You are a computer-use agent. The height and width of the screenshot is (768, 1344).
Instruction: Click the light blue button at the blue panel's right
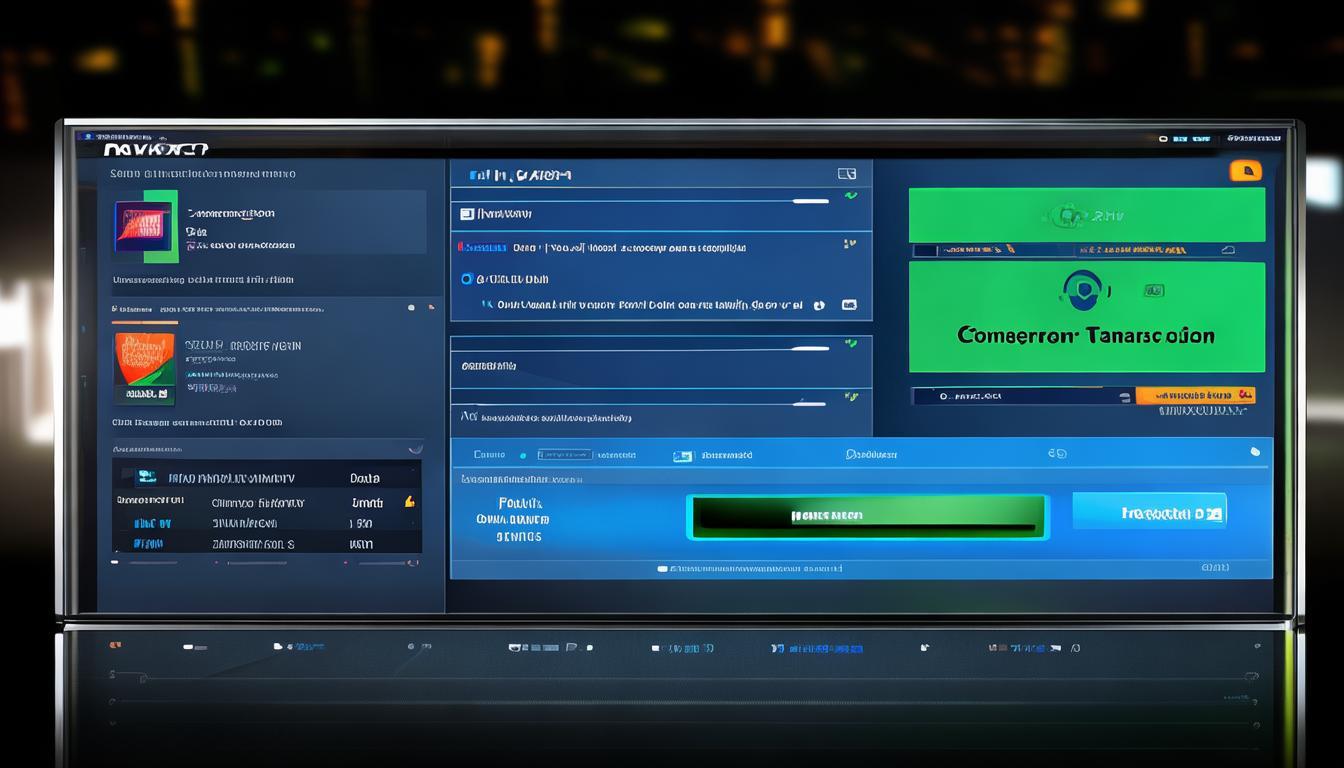pos(1149,511)
